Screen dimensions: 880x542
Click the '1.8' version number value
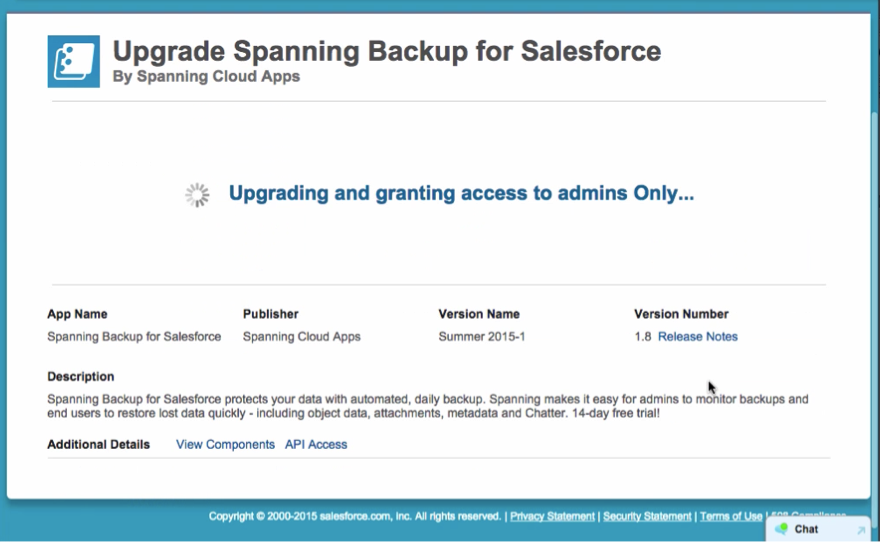[643, 337]
